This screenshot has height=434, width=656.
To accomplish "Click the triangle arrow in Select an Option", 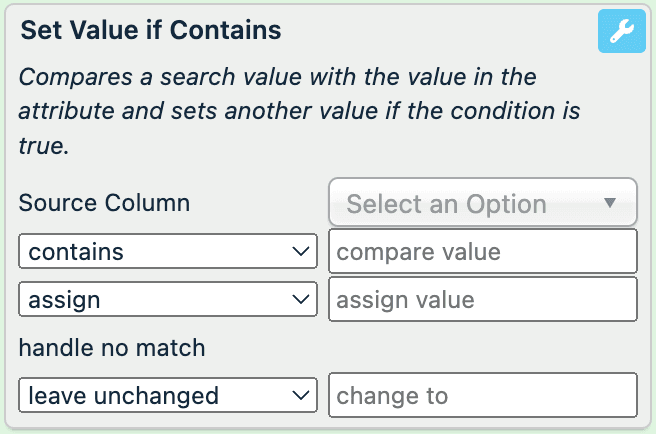I will [x=611, y=203].
